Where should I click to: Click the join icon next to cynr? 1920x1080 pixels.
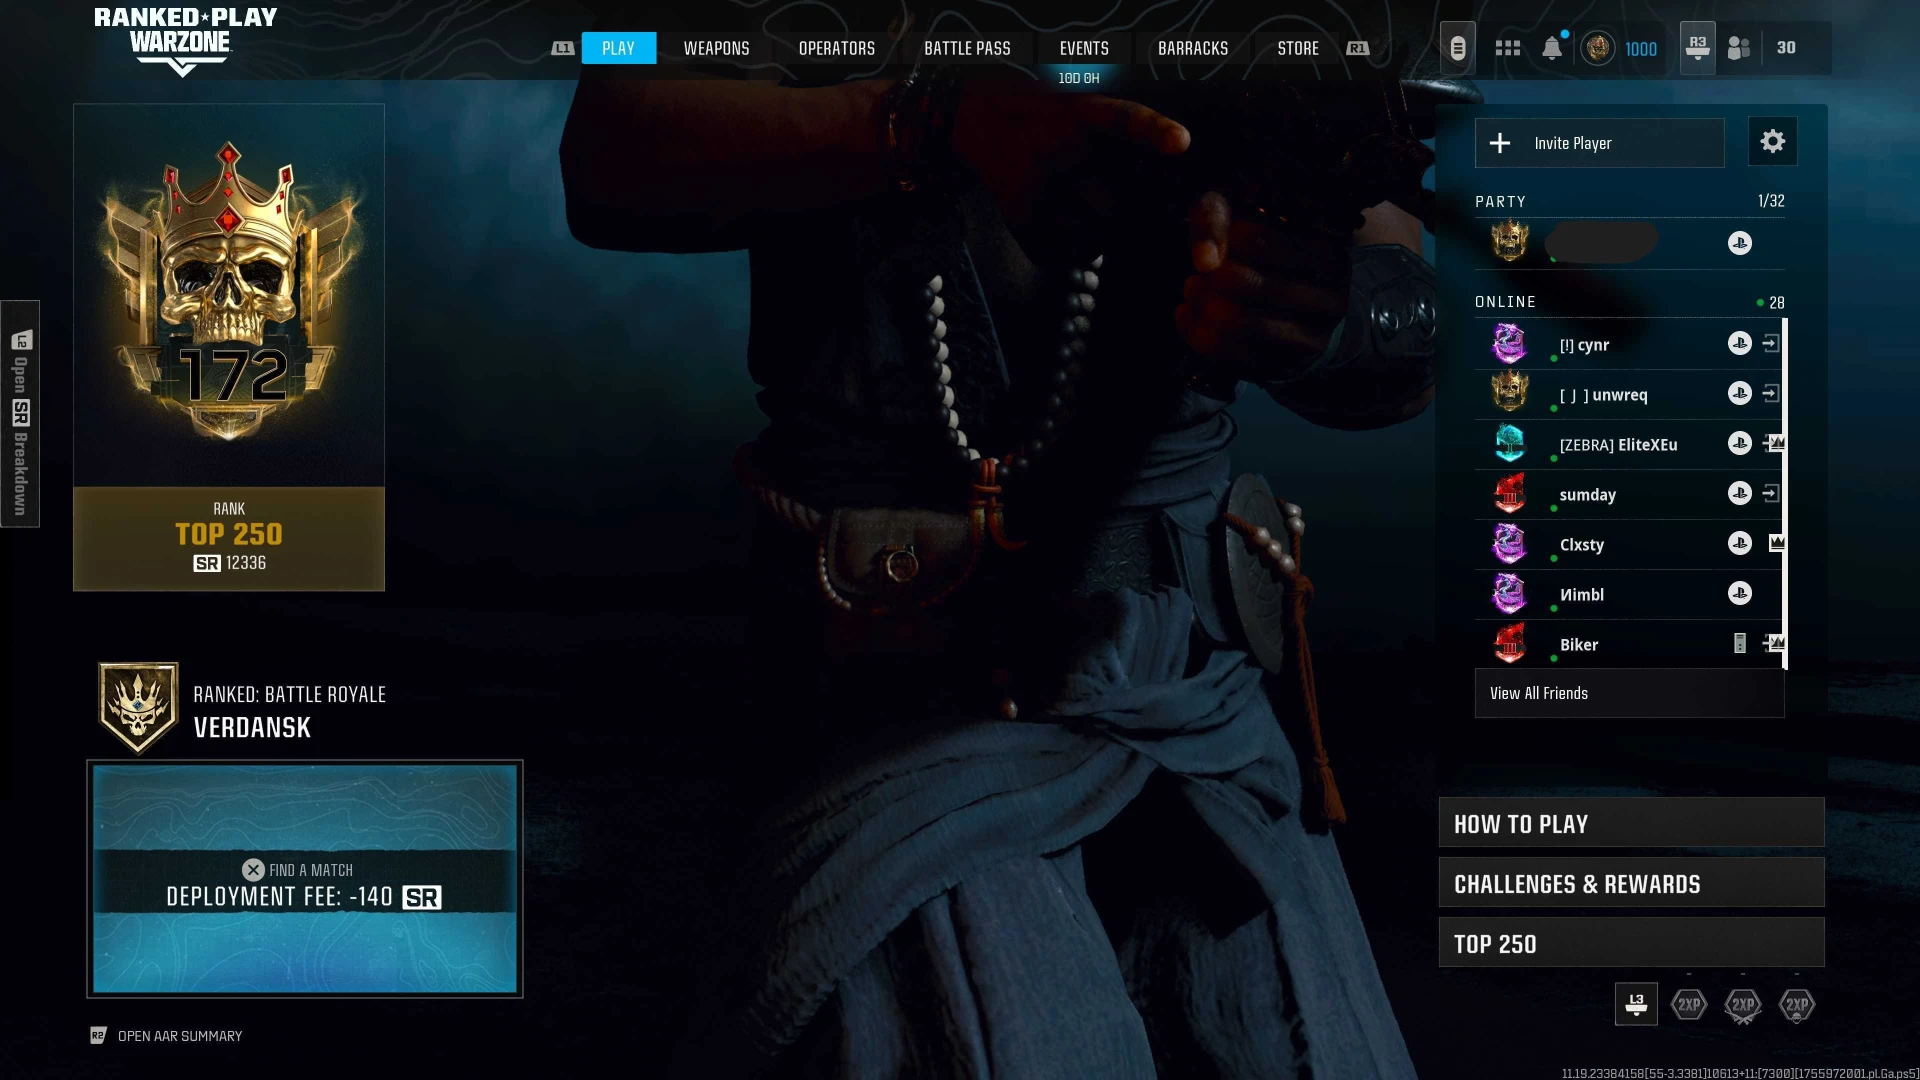pos(1771,344)
